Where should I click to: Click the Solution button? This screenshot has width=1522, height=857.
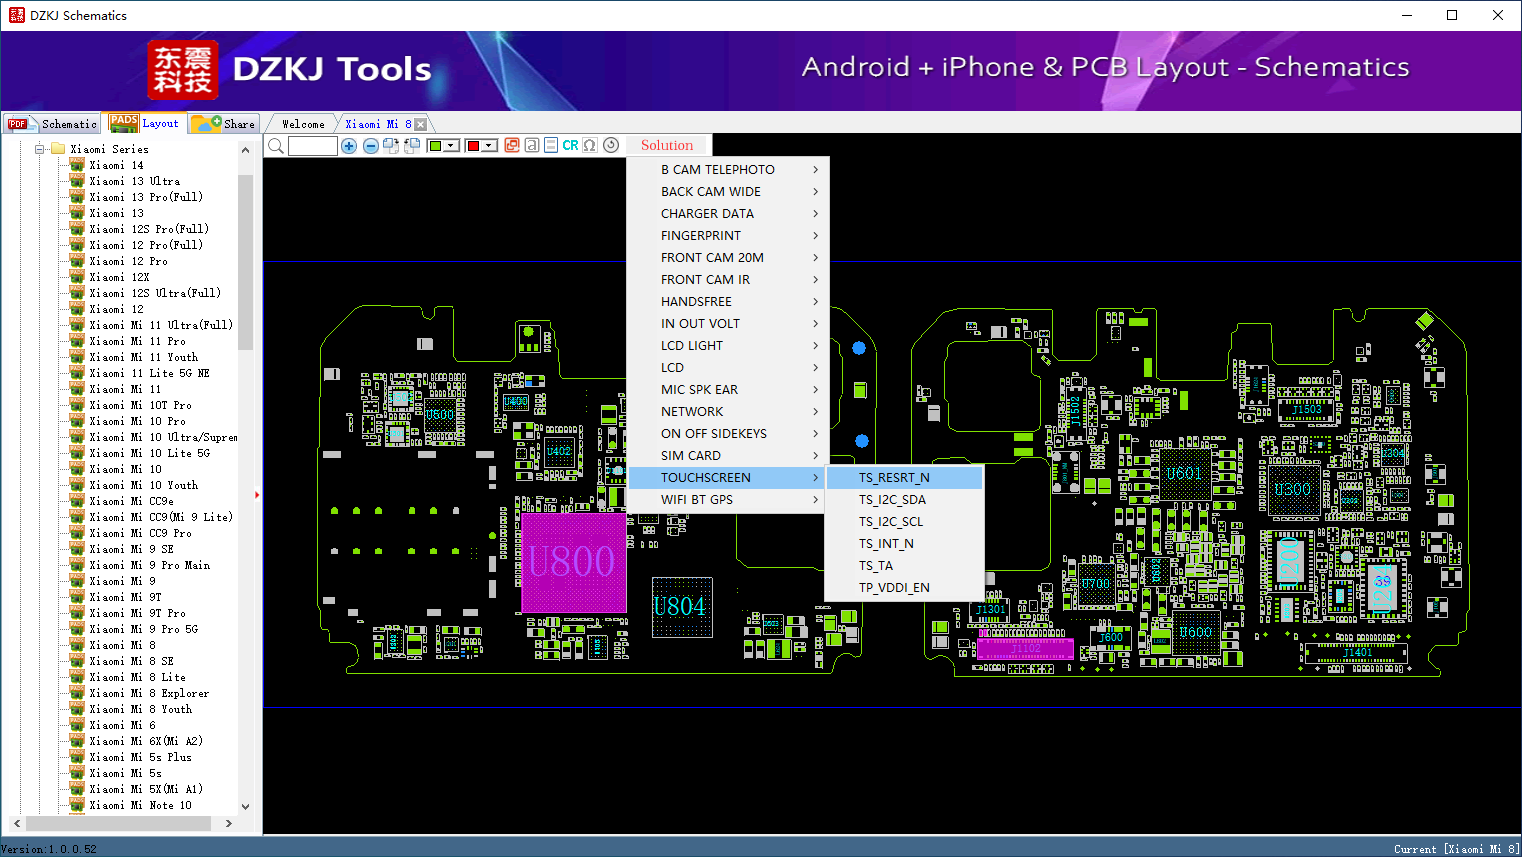(x=667, y=145)
